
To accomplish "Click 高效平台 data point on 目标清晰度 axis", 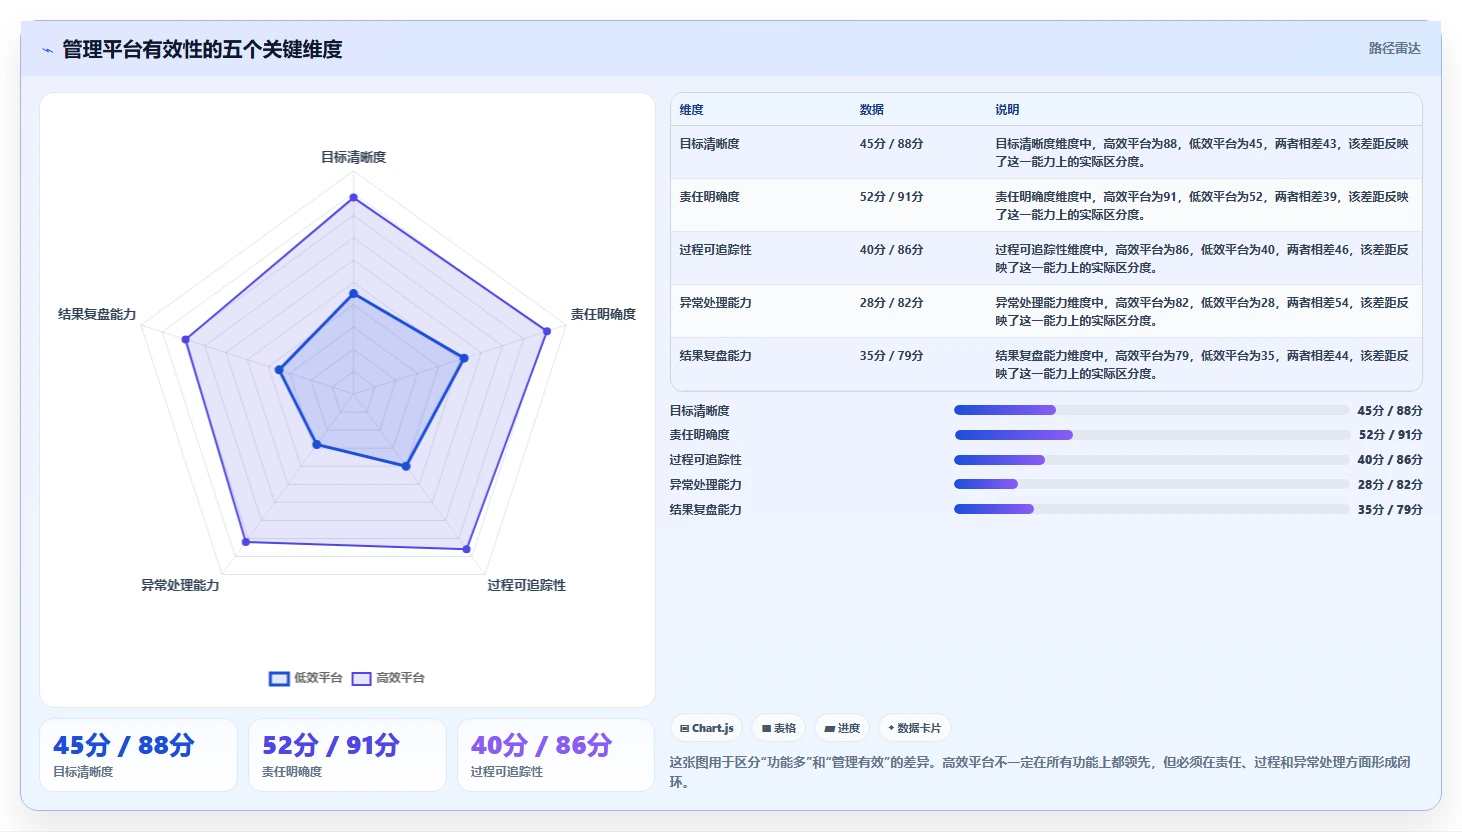I will (353, 198).
